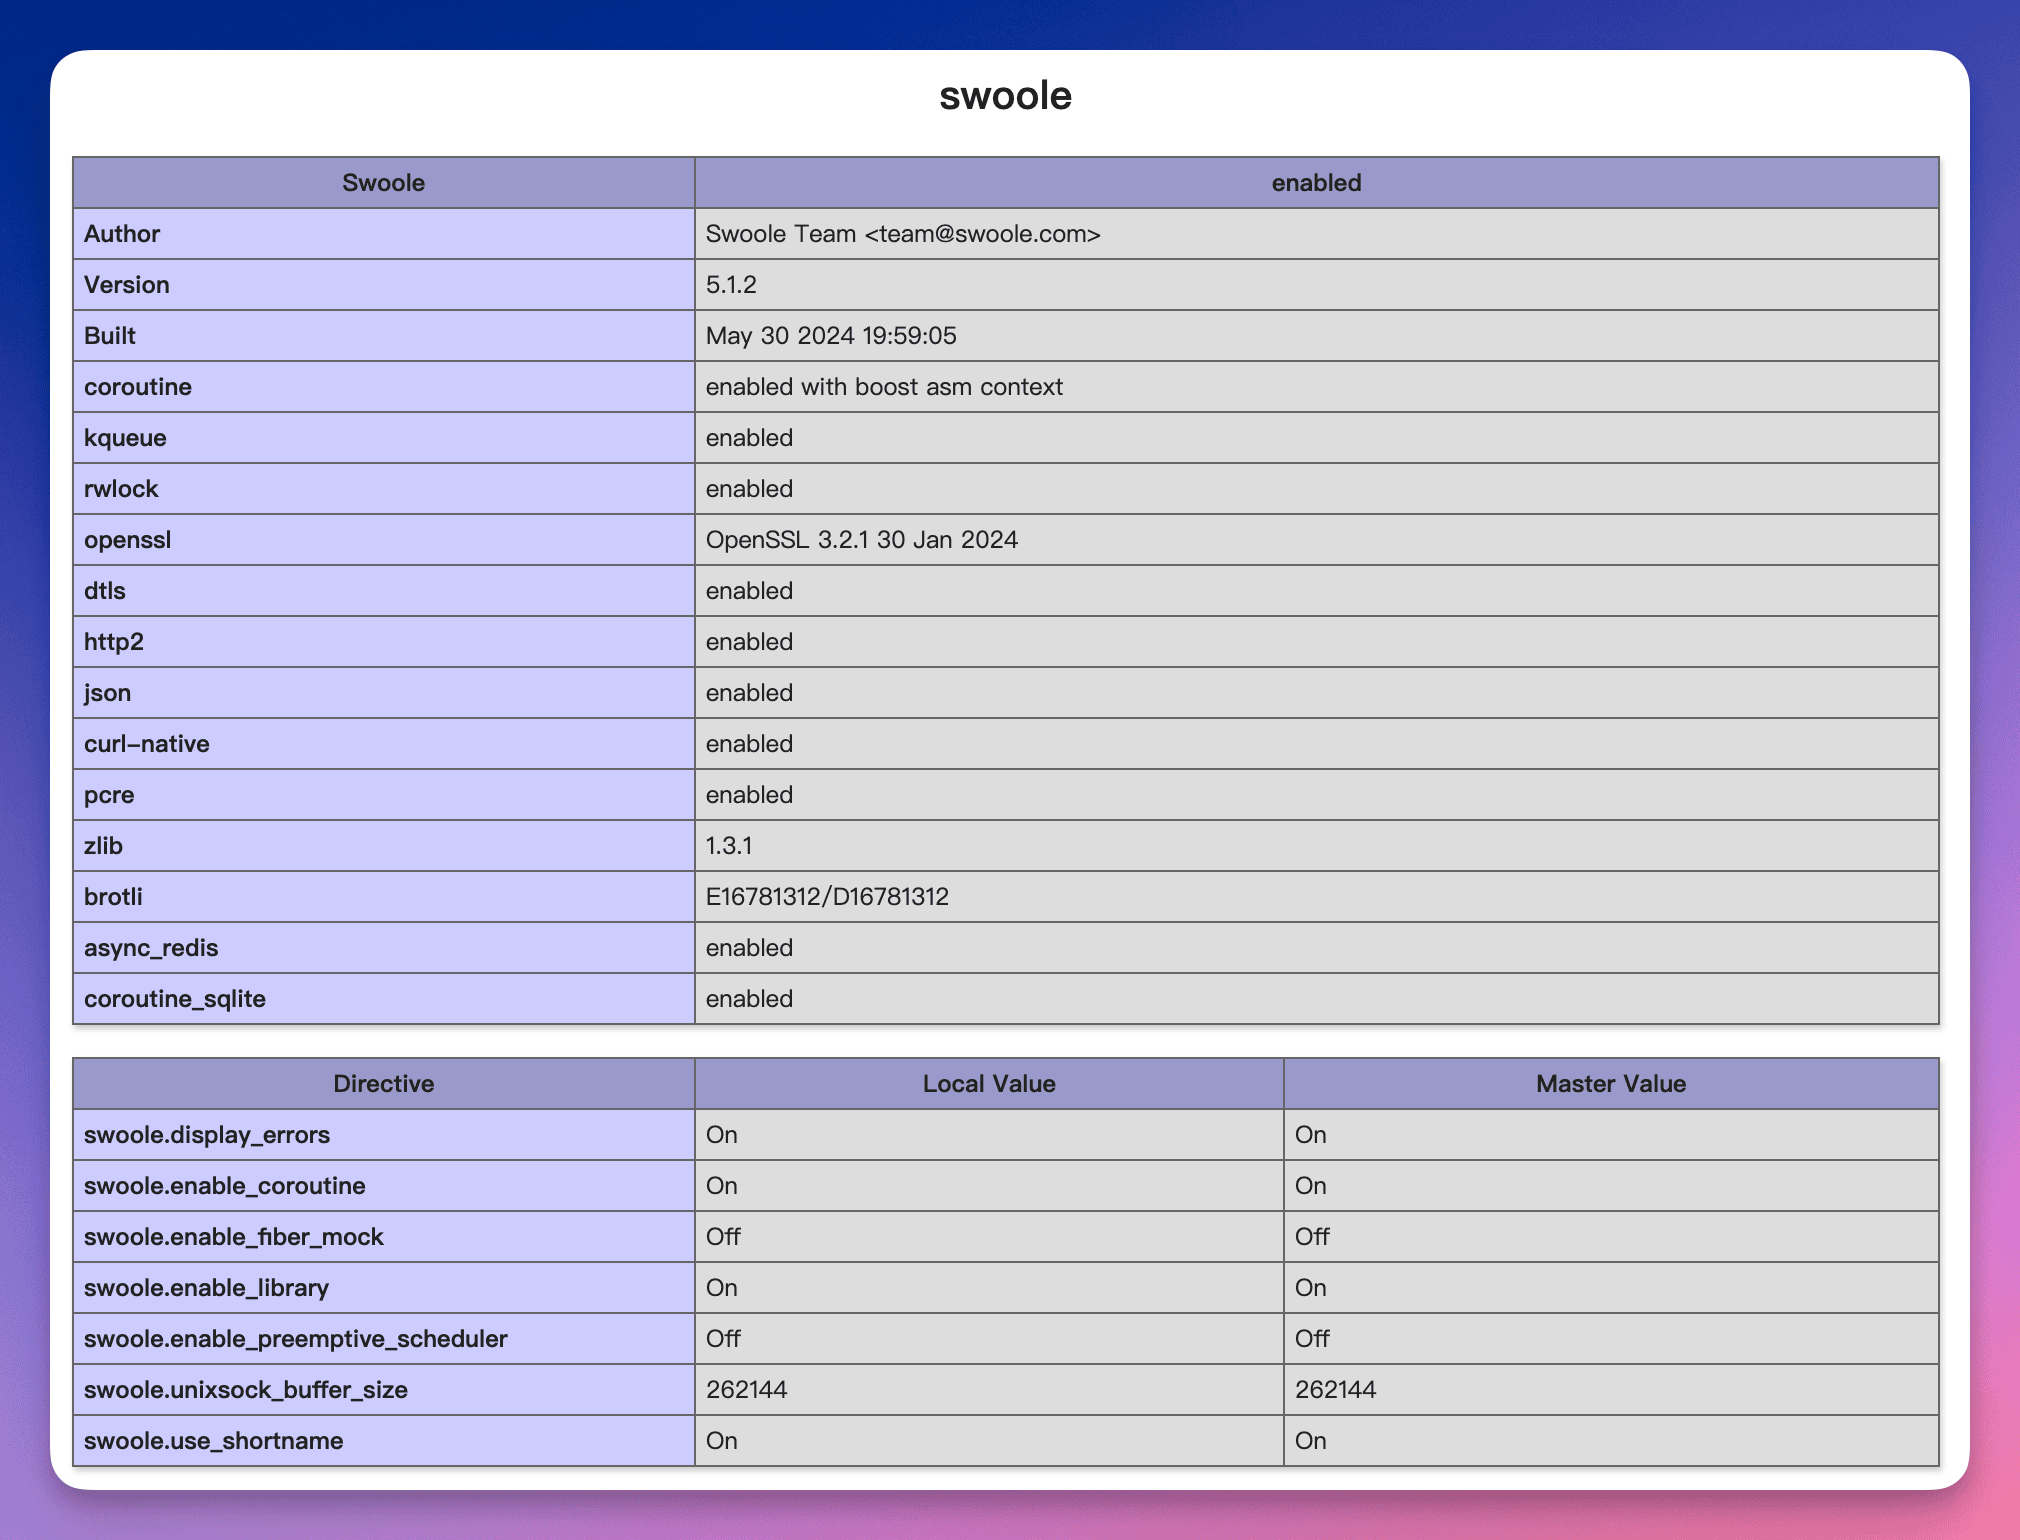This screenshot has width=2020, height=1540.
Task: Select master Off value of swoole.enable_fiber_mock
Action: [x=1312, y=1237]
